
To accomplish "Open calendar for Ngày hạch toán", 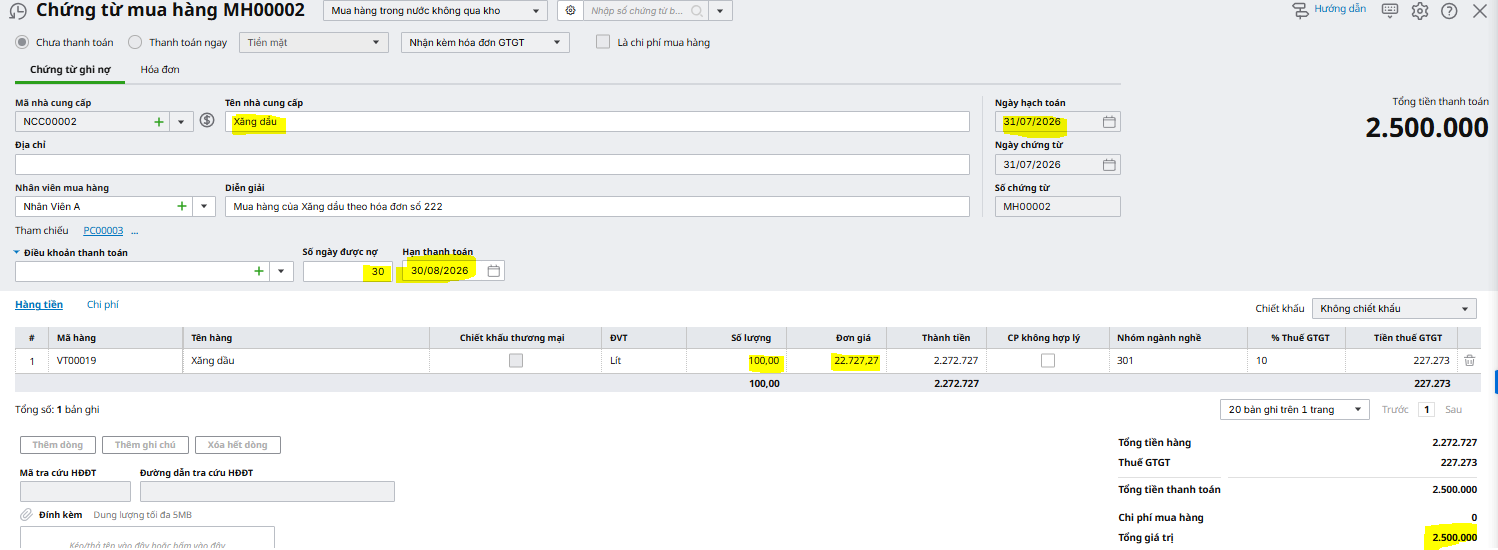I will tap(1109, 122).
